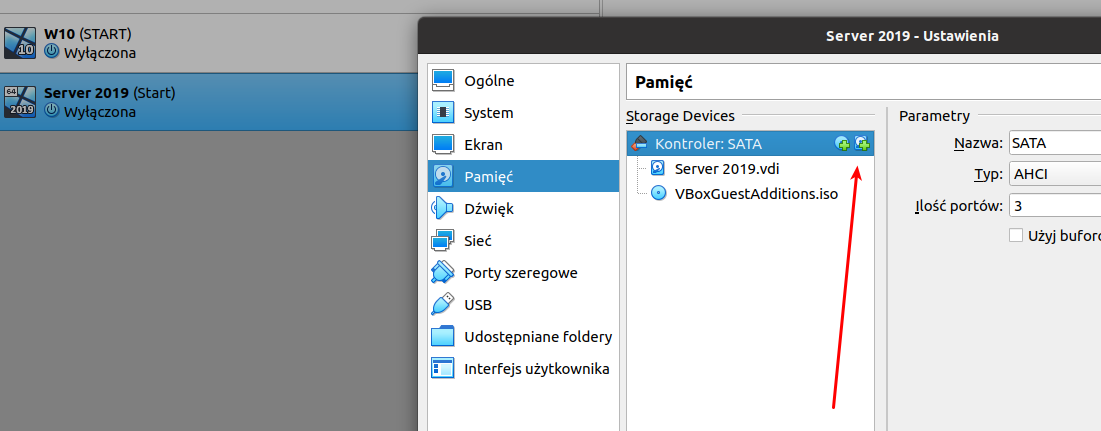Click the Server 2019.vdi disk icon
The height and width of the screenshot is (431, 1101).
pos(658,168)
